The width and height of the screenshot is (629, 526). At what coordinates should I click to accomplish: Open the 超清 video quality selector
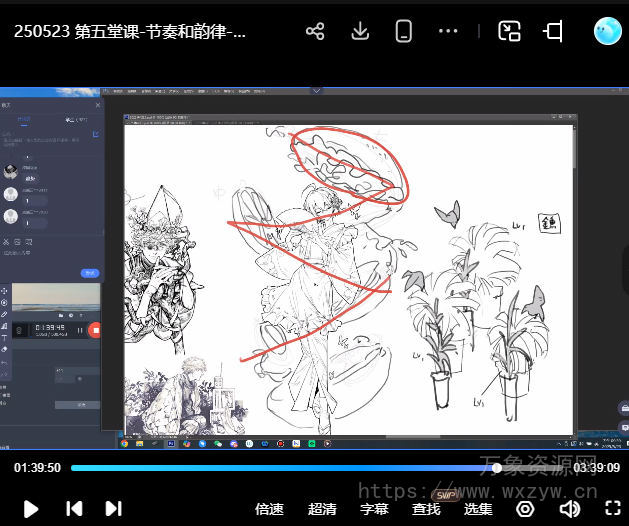coord(322,509)
